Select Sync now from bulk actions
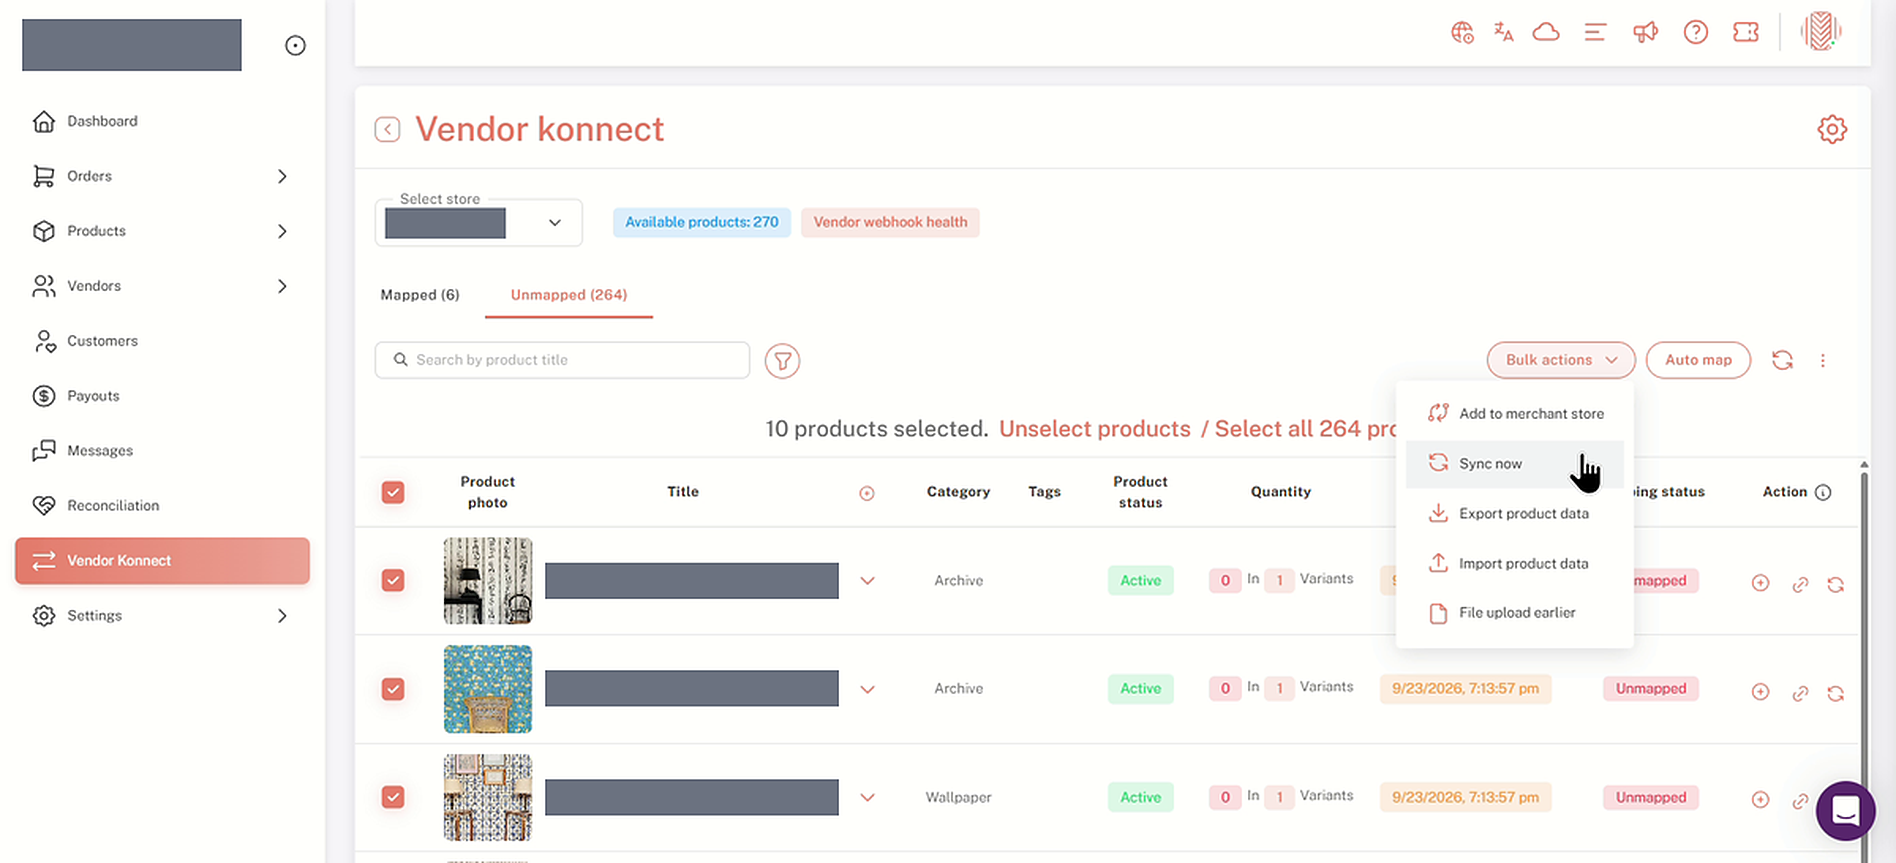The width and height of the screenshot is (1896, 863). pos(1515,464)
